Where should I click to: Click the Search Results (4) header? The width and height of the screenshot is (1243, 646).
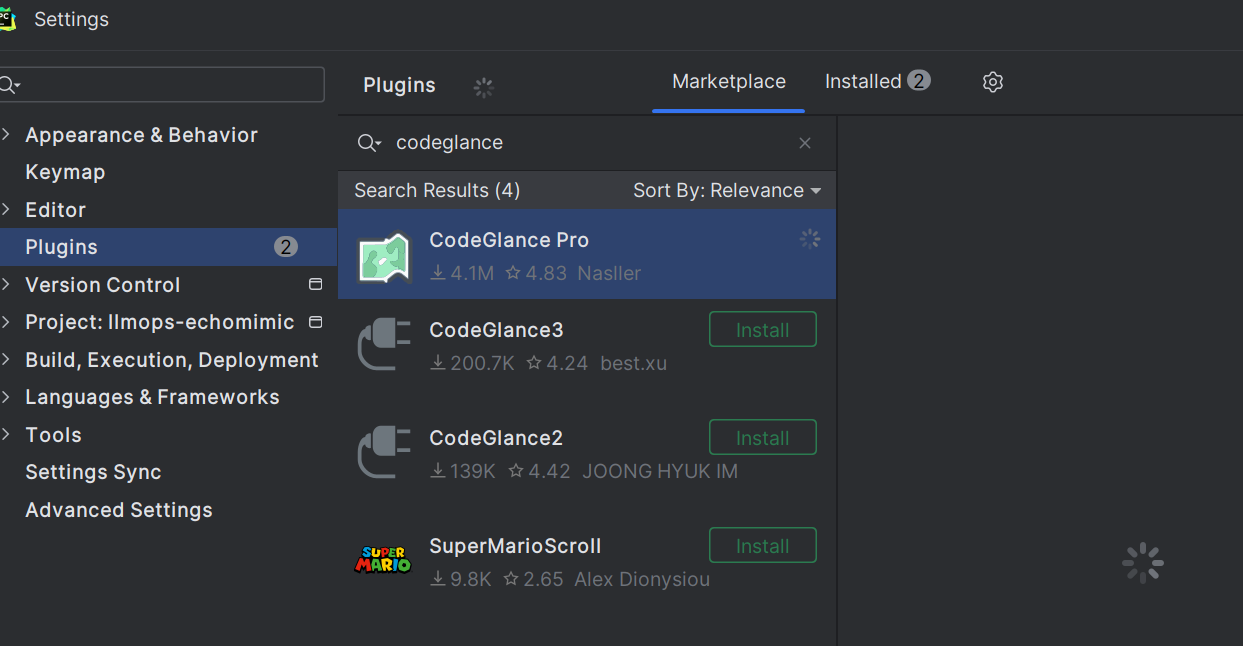tap(437, 190)
